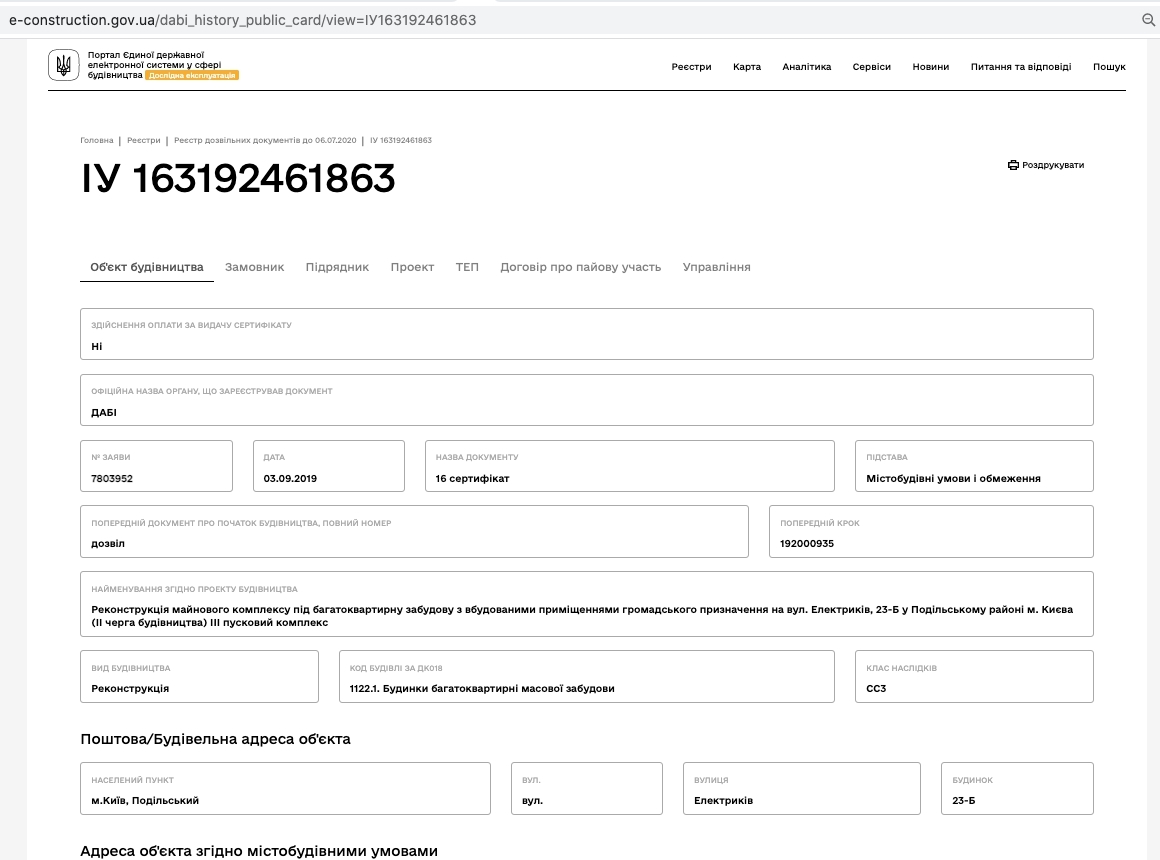The image size is (1160, 860).
Task: Click the Поштова/Будівельна адреса об'єкта heading
Action: pyautogui.click(x=215, y=739)
